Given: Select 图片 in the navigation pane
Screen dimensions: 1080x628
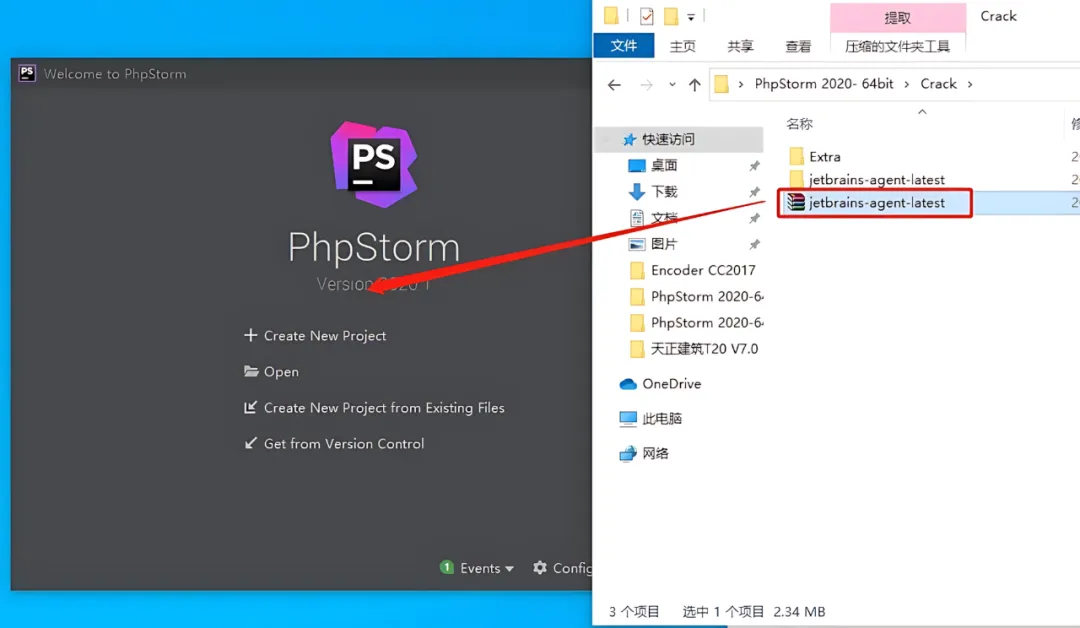Looking at the screenshot, I should tap(664, 244).
